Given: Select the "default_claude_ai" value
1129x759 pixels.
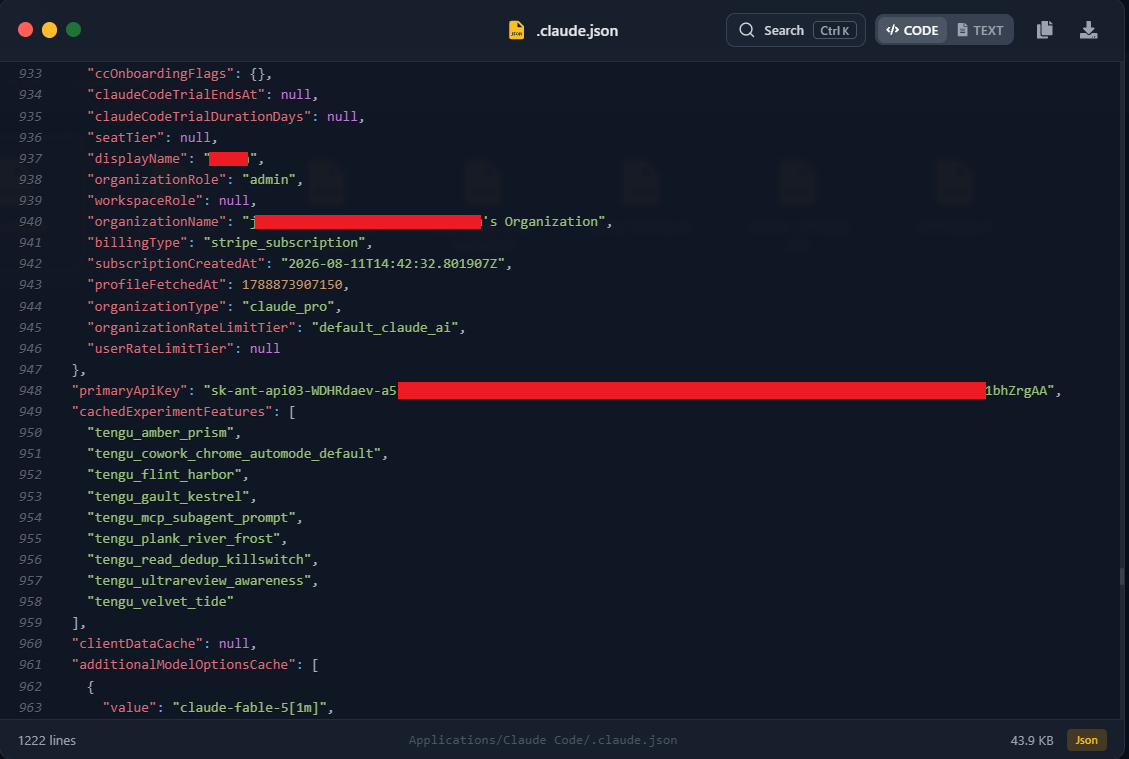Looking at the screenshot, I should (x=385, y=327).
